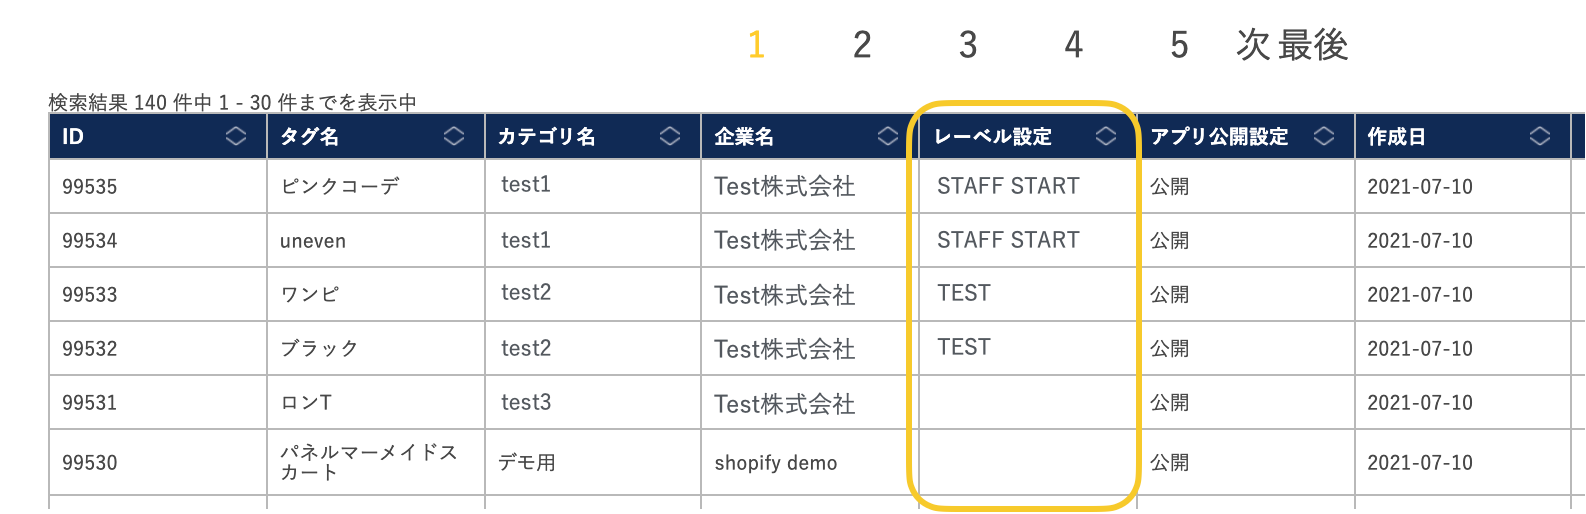Click sort icon beside レーベル設定

click(x=1106, y=136)
